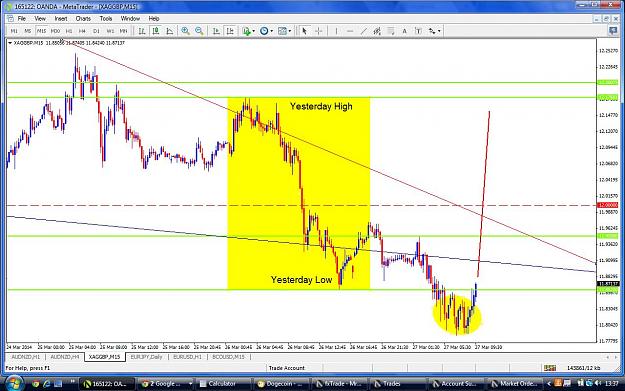Click the connection status bars icon
This screenshot has height=391, width=625.
point(550,368)
